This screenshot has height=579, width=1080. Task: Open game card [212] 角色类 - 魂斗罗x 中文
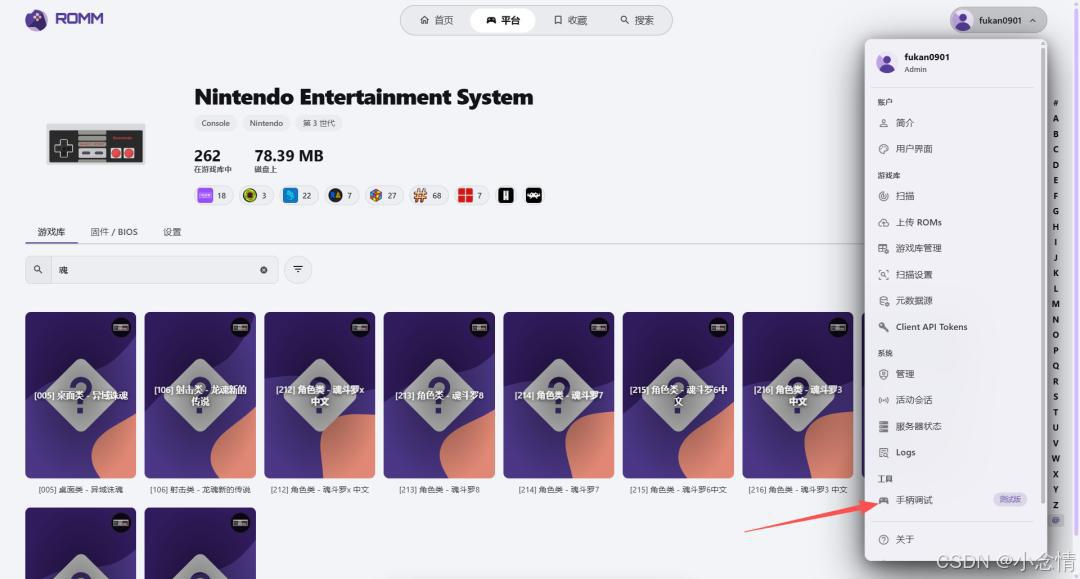pyautogui.click(x=320, y=395)
